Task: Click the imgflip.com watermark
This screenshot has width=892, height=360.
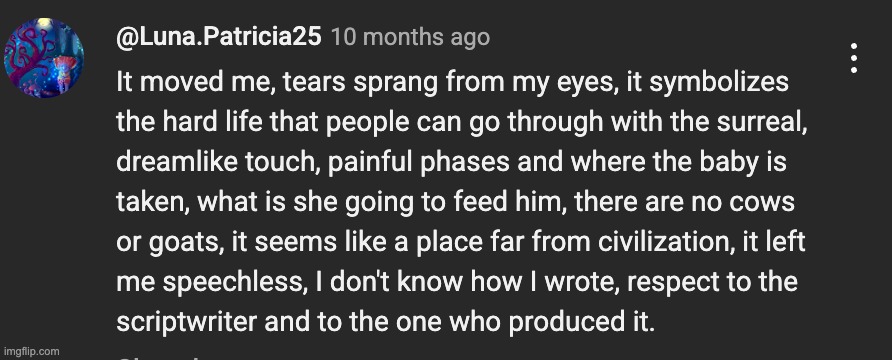Action: 31,351
